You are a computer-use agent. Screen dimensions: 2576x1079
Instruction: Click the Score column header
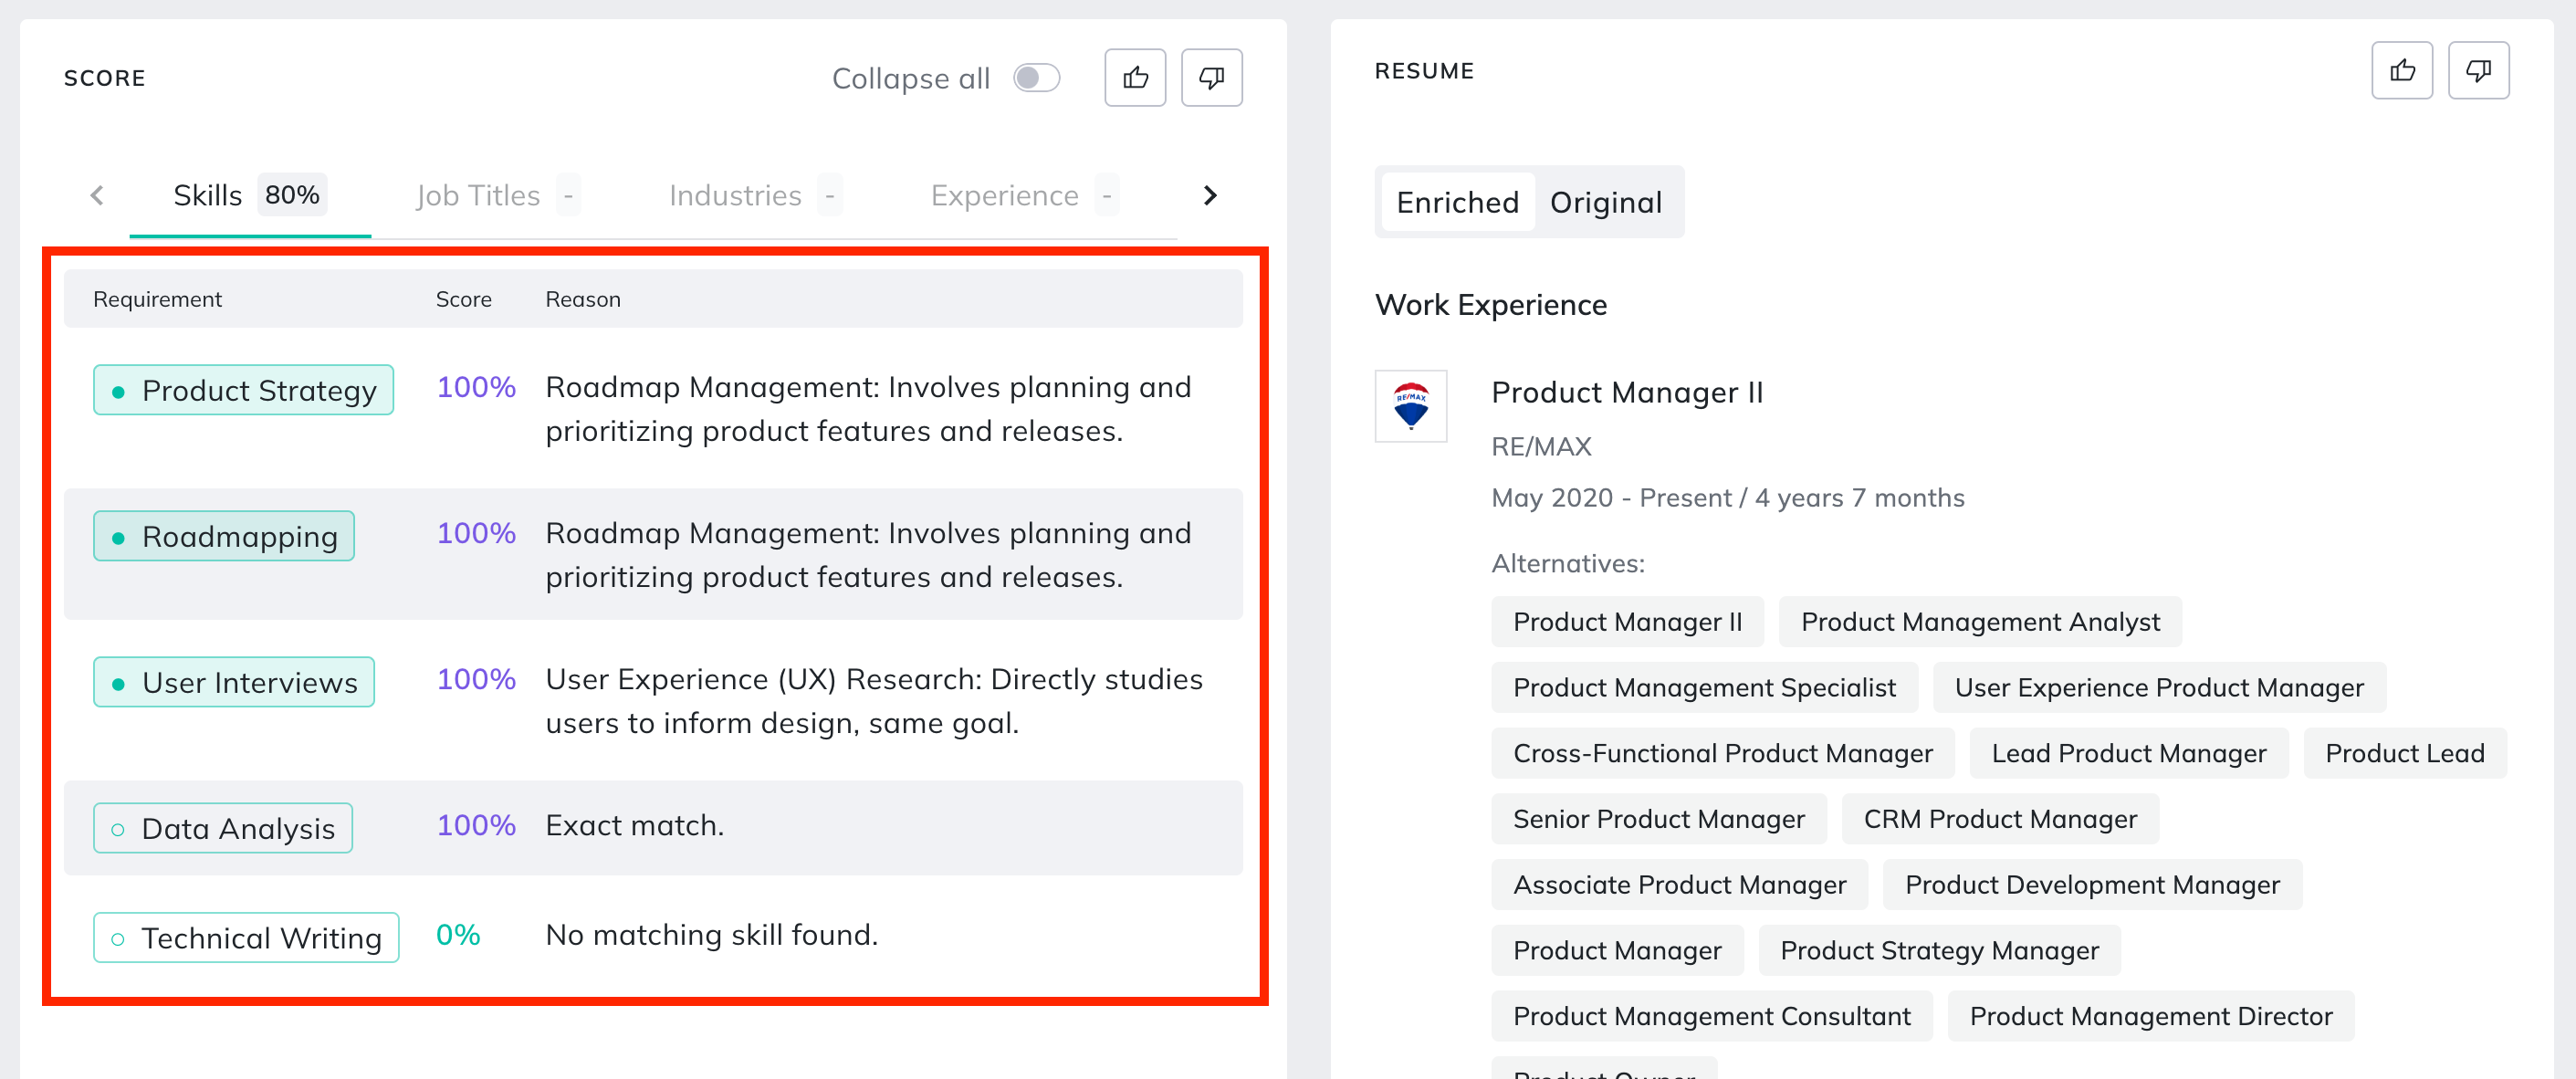(x=464, y=299)
